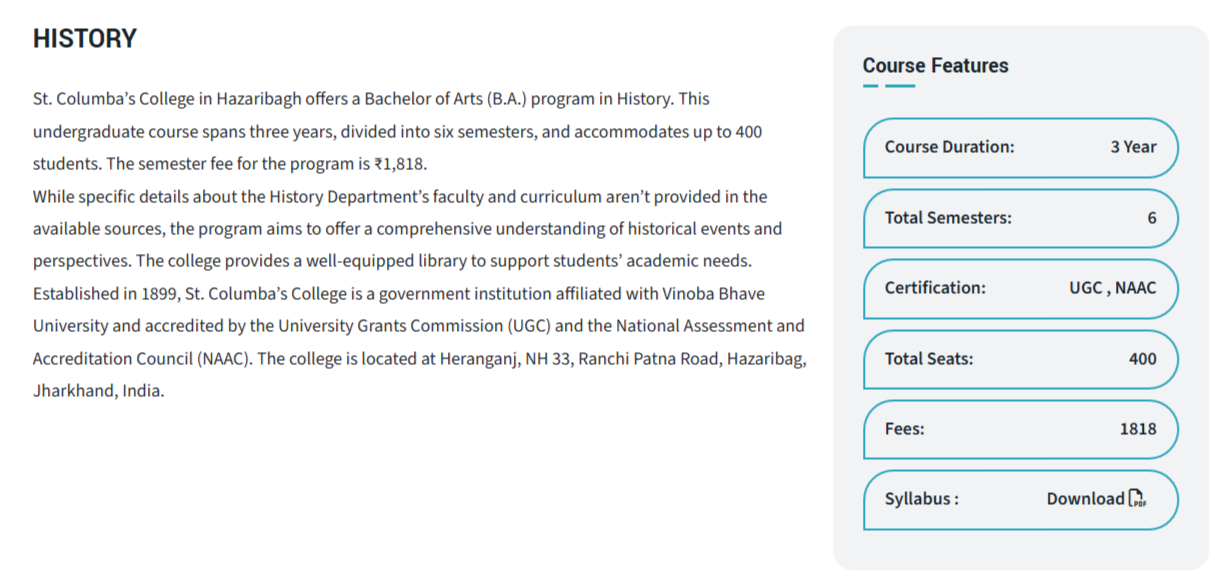The height and width of the screenshot is (576, 1215).
Task: Download the syllabus via the Download link
Action: (x=1085, y=499)
